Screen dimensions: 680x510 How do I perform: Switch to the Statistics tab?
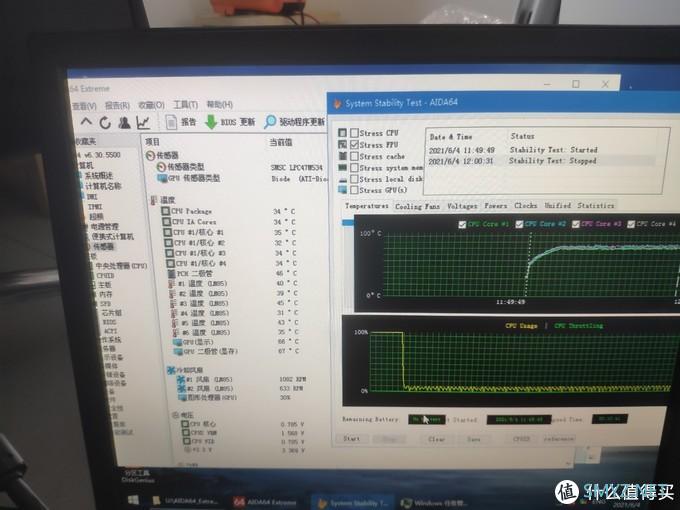point(595,205)
